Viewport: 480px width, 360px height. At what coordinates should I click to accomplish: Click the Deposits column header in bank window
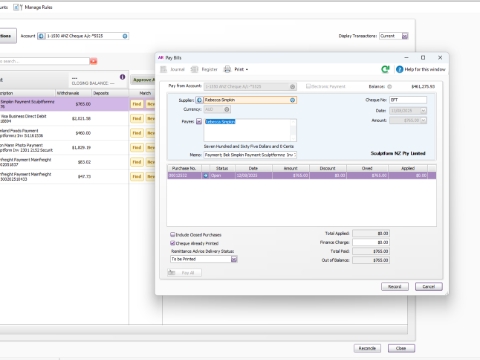coord(110,93)
